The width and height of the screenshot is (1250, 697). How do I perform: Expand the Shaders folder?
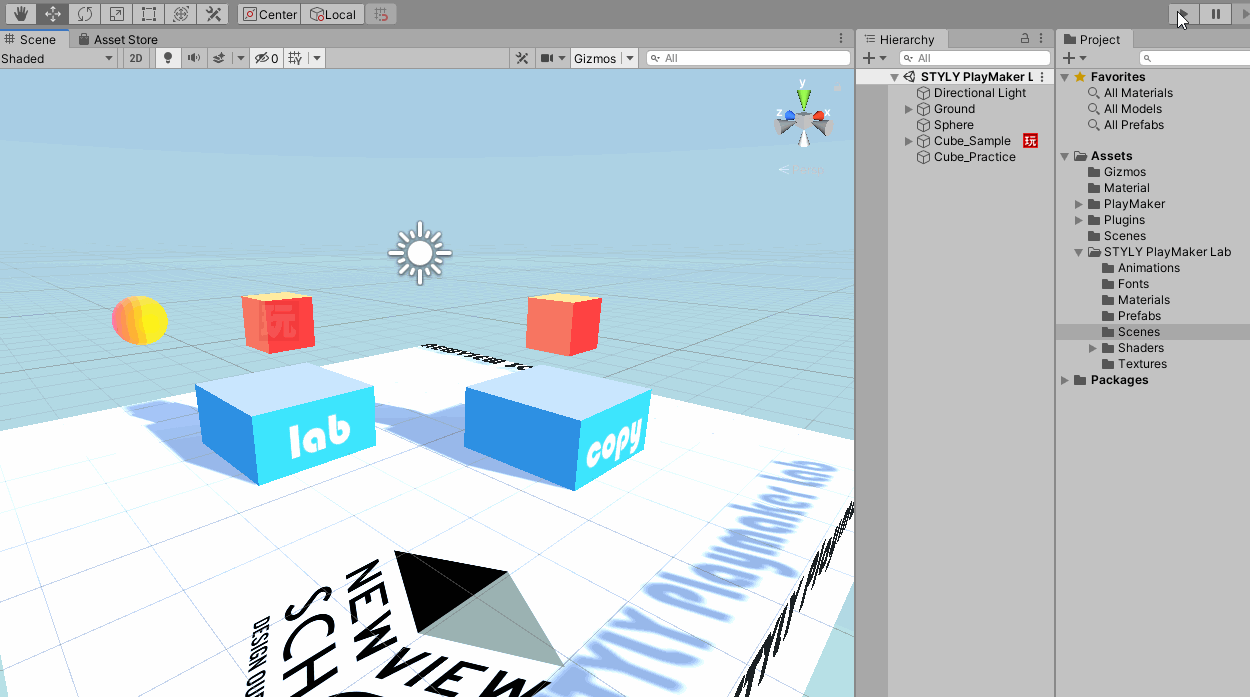1093,348
